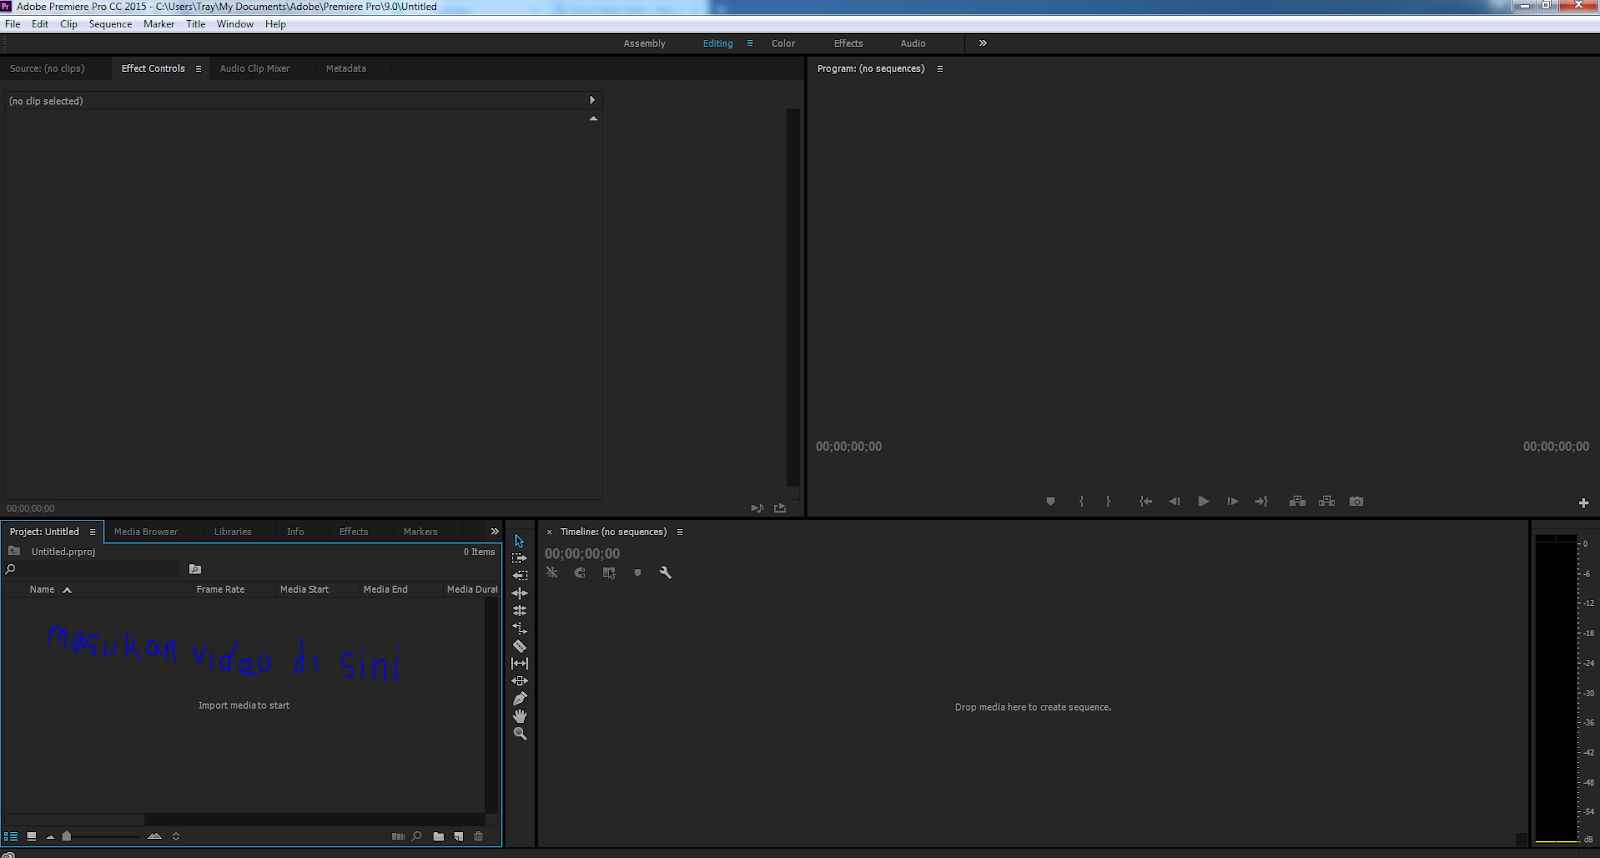1600x858 pixels.
Task: Select the Slide tool
Action: pos(519,681)
